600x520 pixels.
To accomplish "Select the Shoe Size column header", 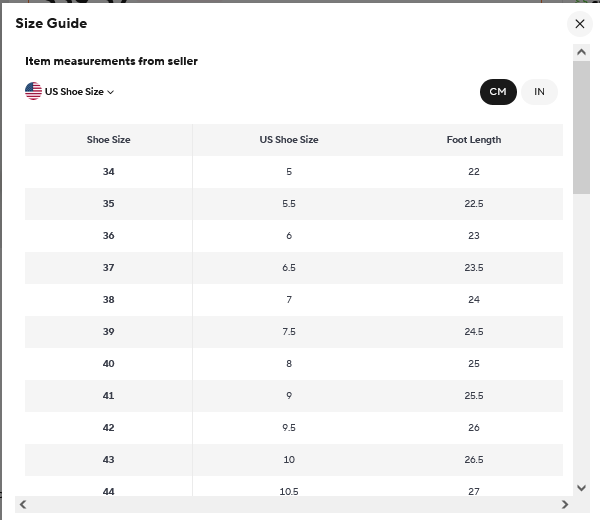I will [x=108, y=140].
